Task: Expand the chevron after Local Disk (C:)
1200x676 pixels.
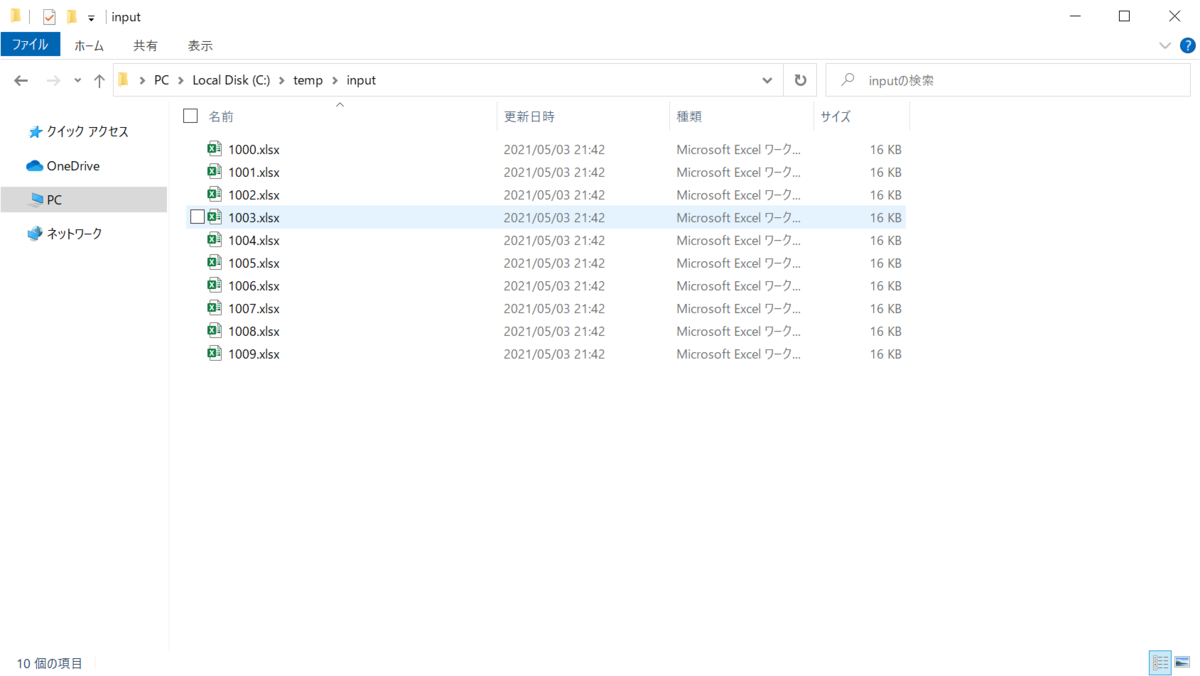Action: 282,80
